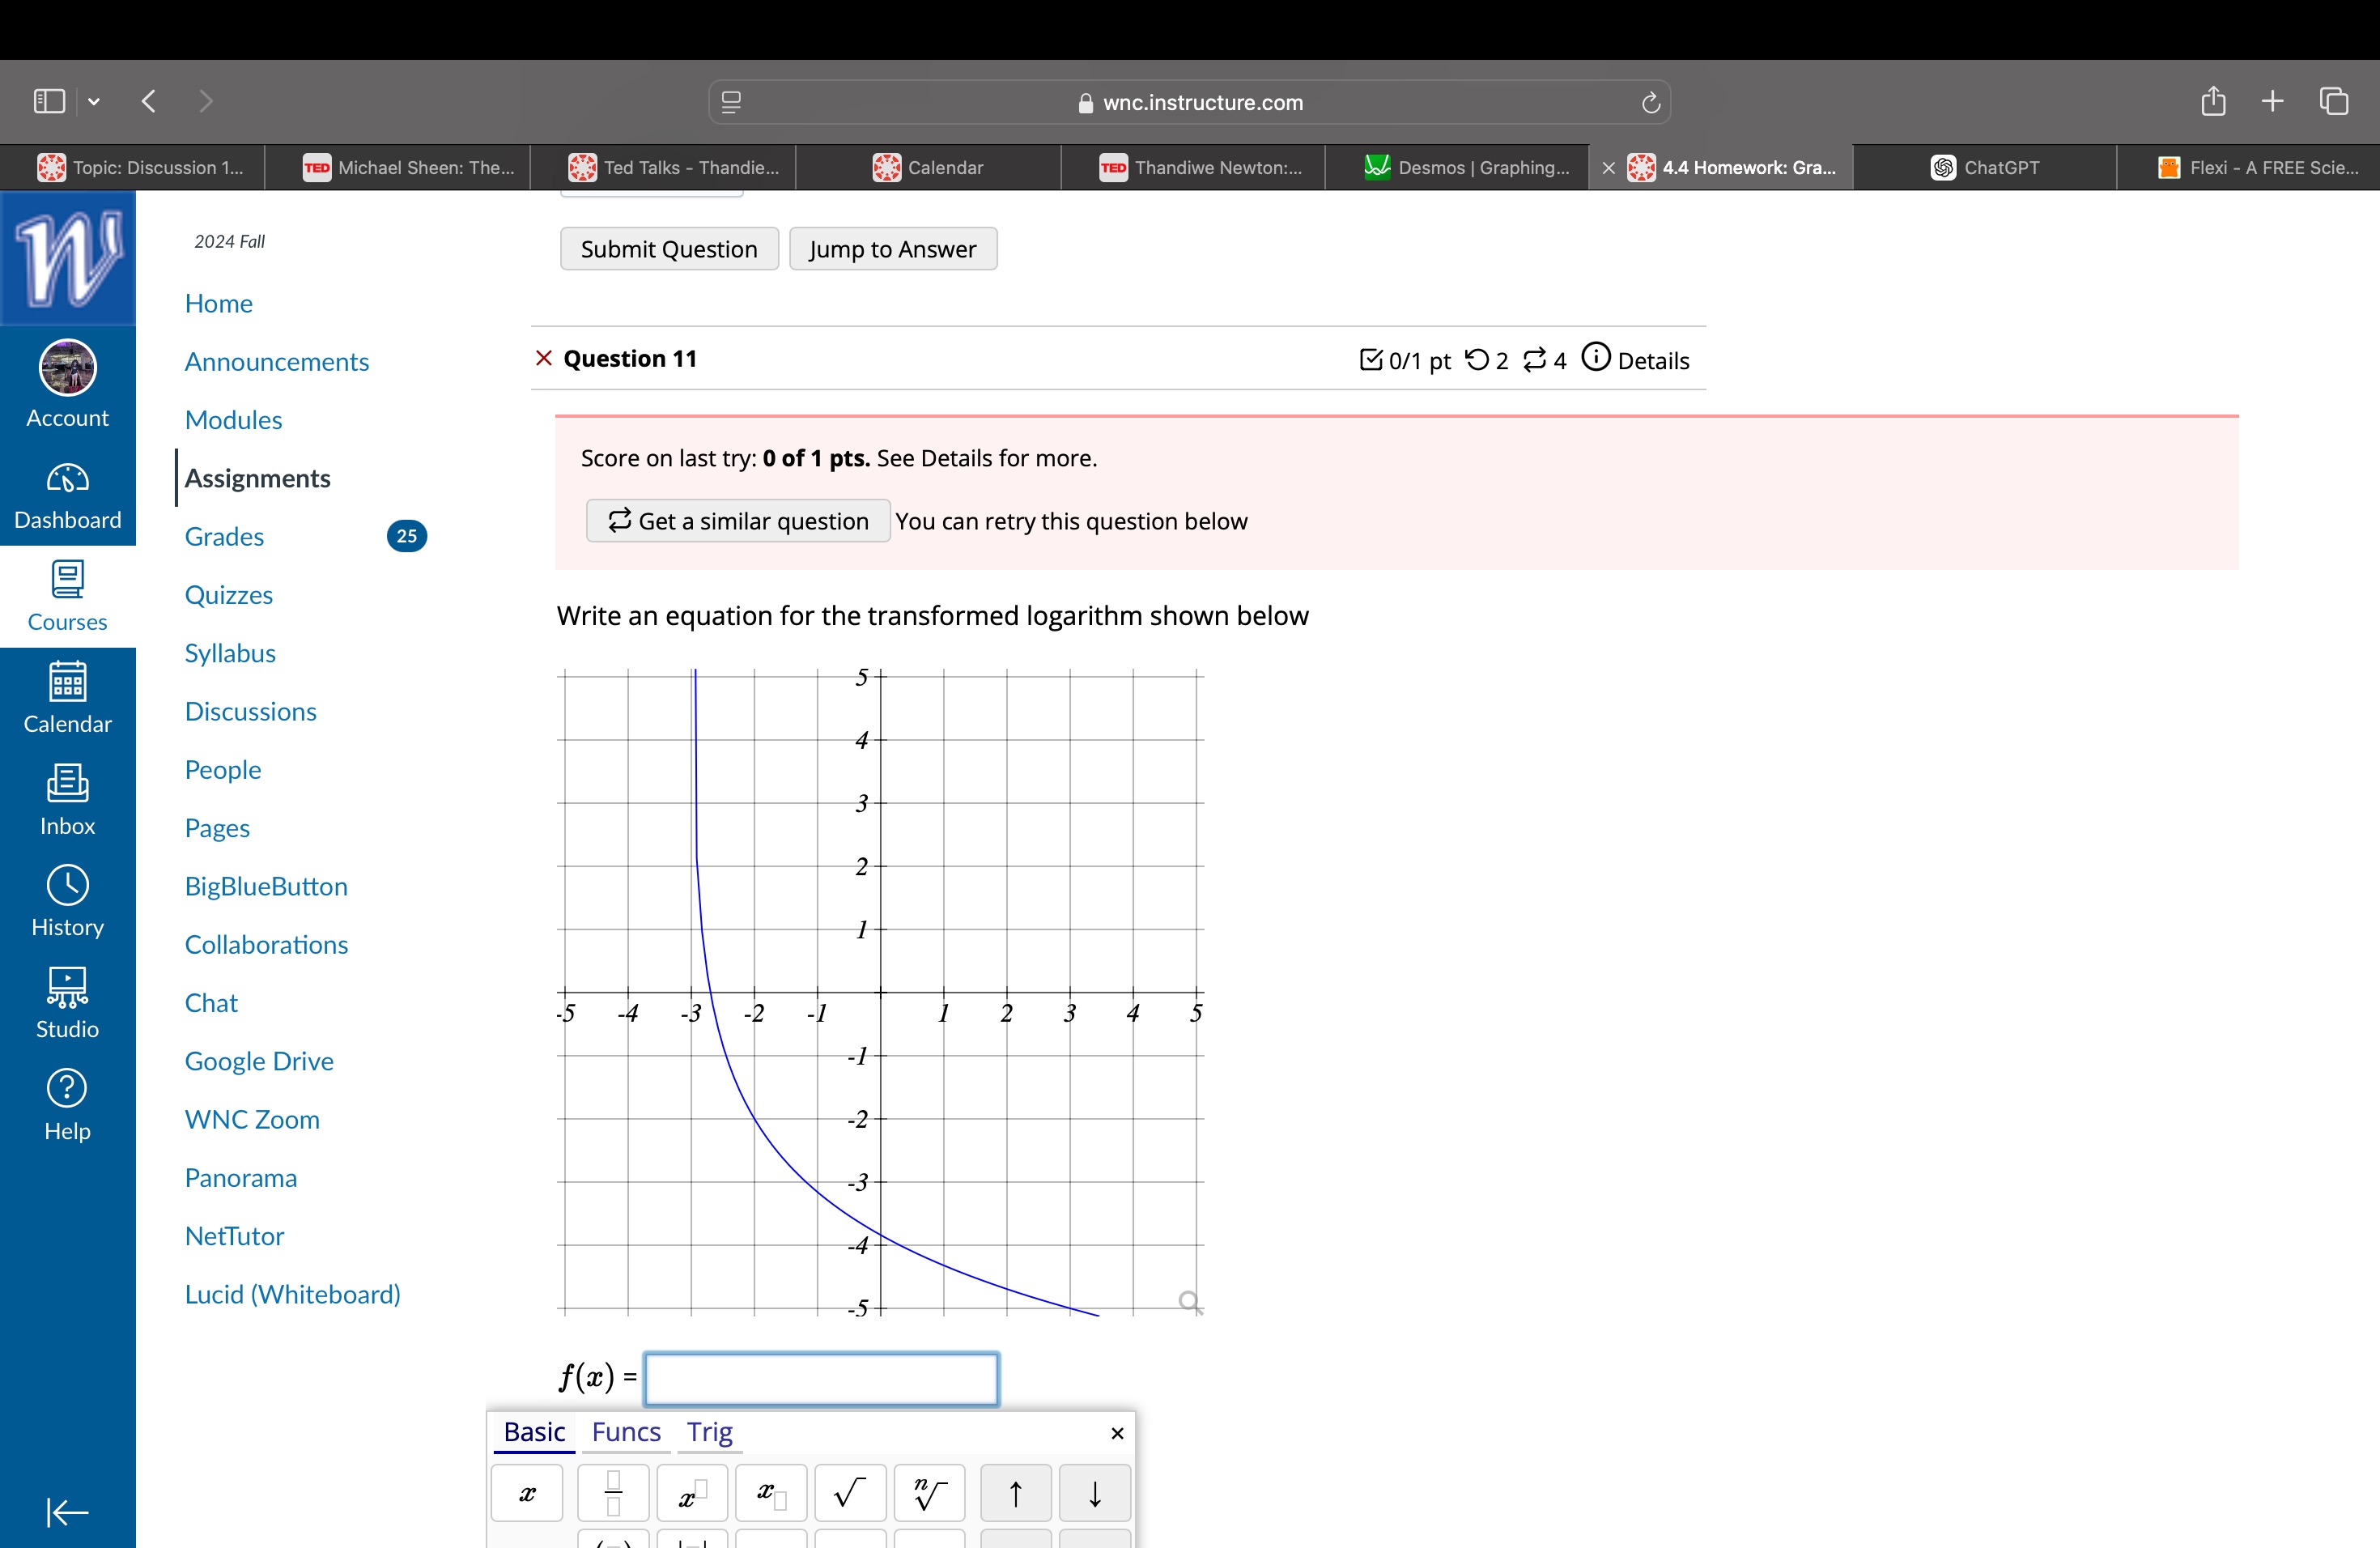Open the Pages link
The height and width of the screenshot is (1548, 2380).
pos(217,828)
